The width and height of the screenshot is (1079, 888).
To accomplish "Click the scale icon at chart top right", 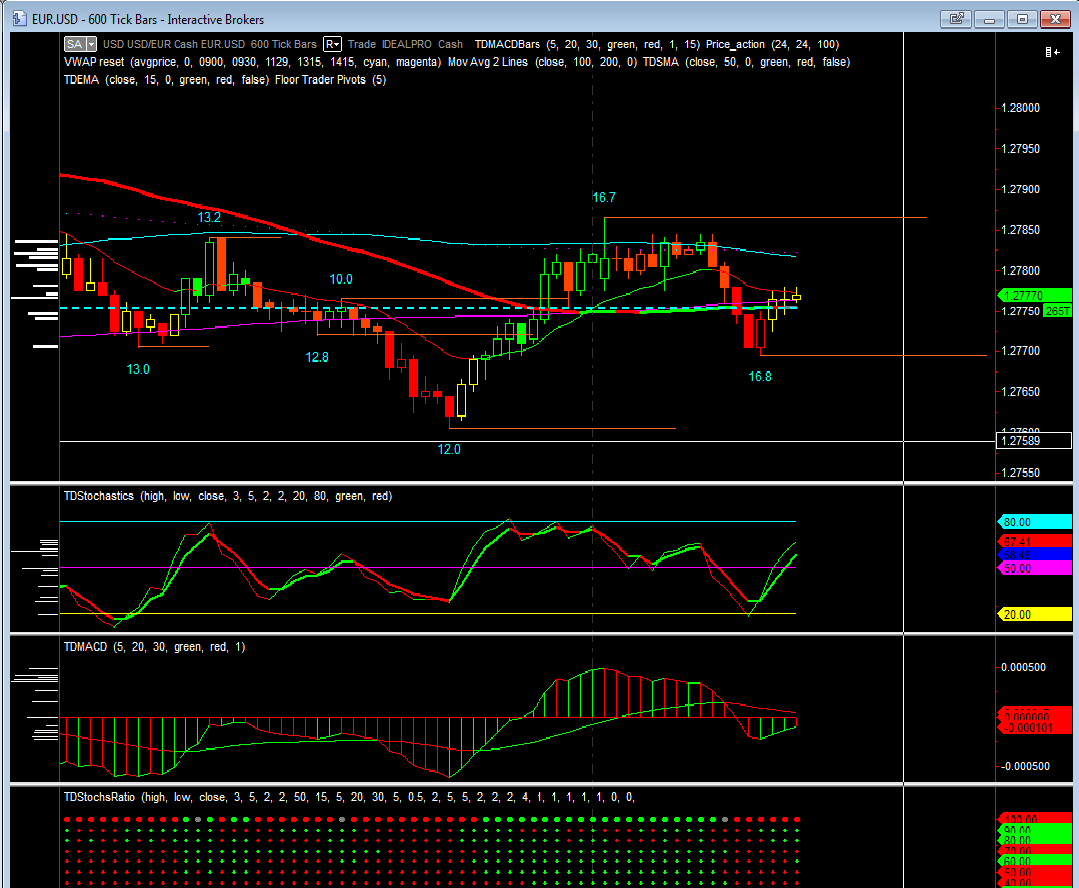I will [x=1052, y=52].
